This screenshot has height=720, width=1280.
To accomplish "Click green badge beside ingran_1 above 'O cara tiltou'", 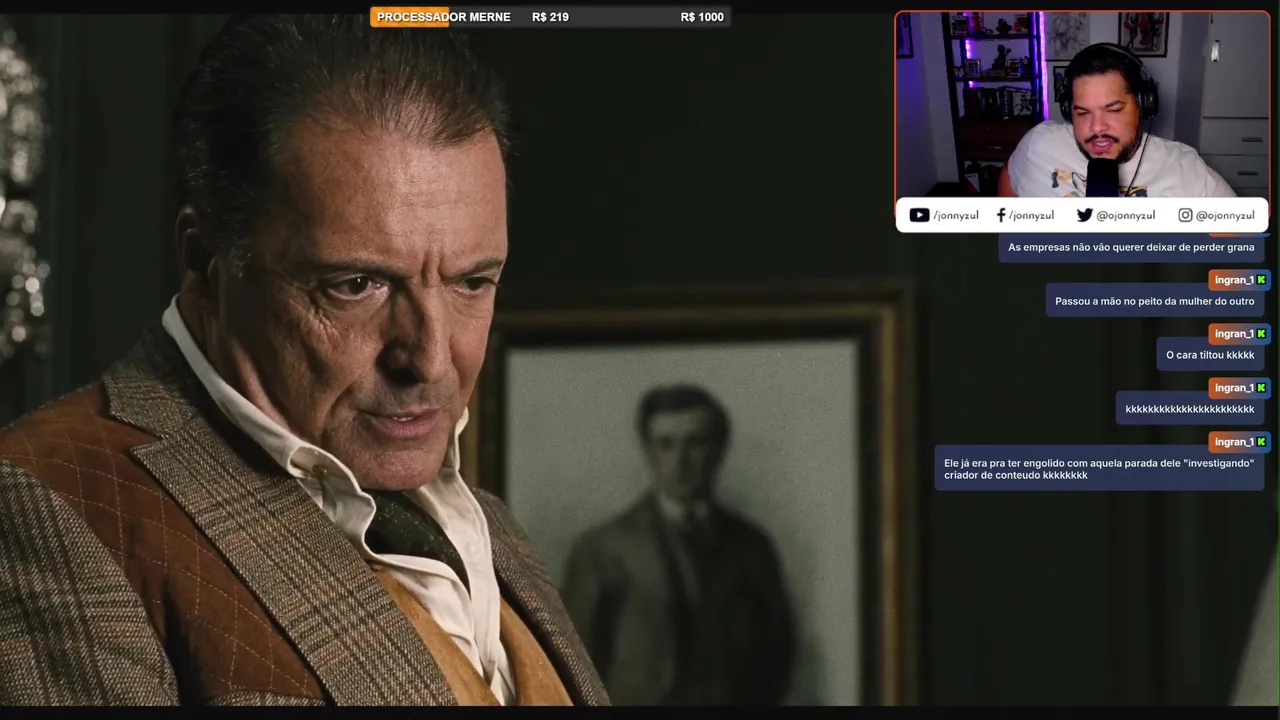I will [1261, 334].
